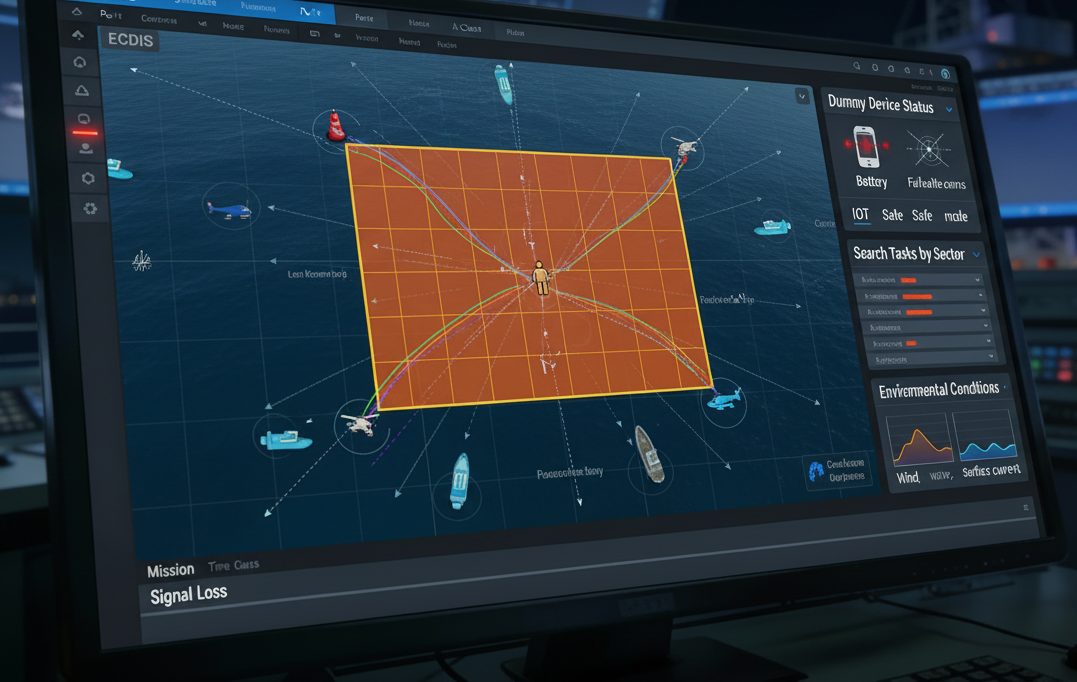Click the red buoy marker on the chart
This screenshot has height=682, width=1077.
point(336,126)
